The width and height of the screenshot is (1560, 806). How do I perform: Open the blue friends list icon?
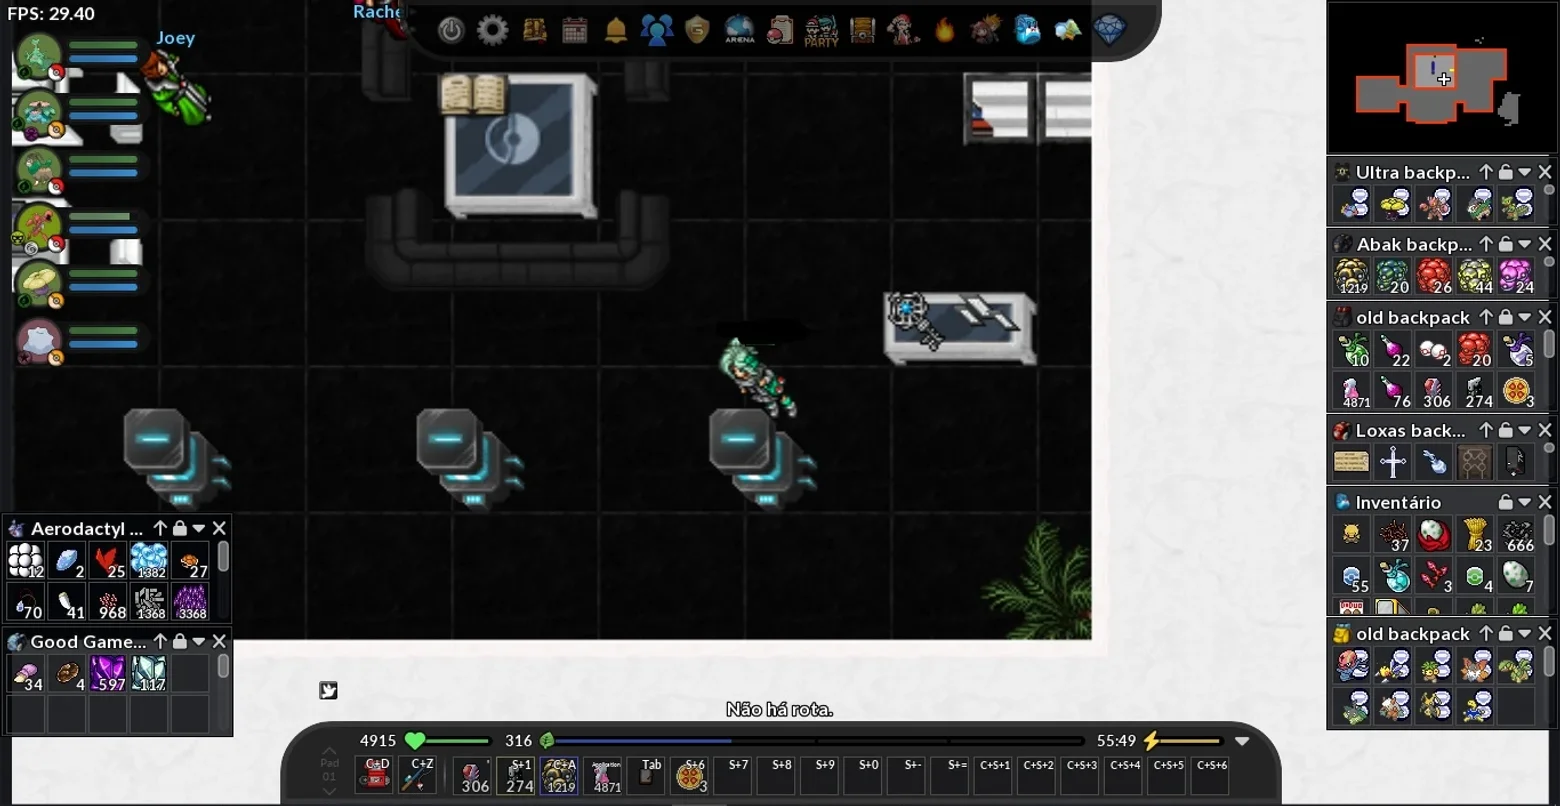pos(656,31)
